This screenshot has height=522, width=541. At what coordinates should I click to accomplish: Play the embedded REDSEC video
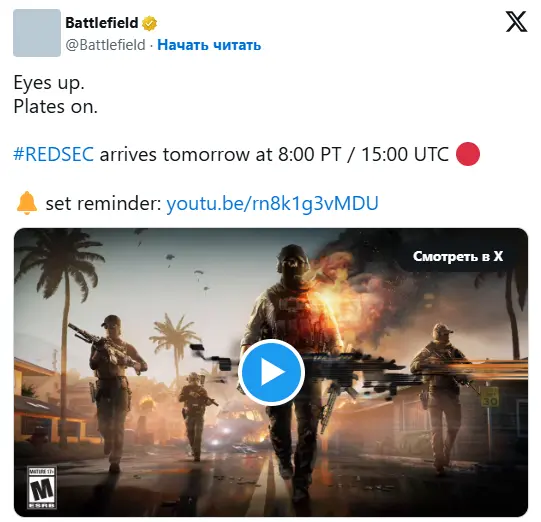(271, 372)
